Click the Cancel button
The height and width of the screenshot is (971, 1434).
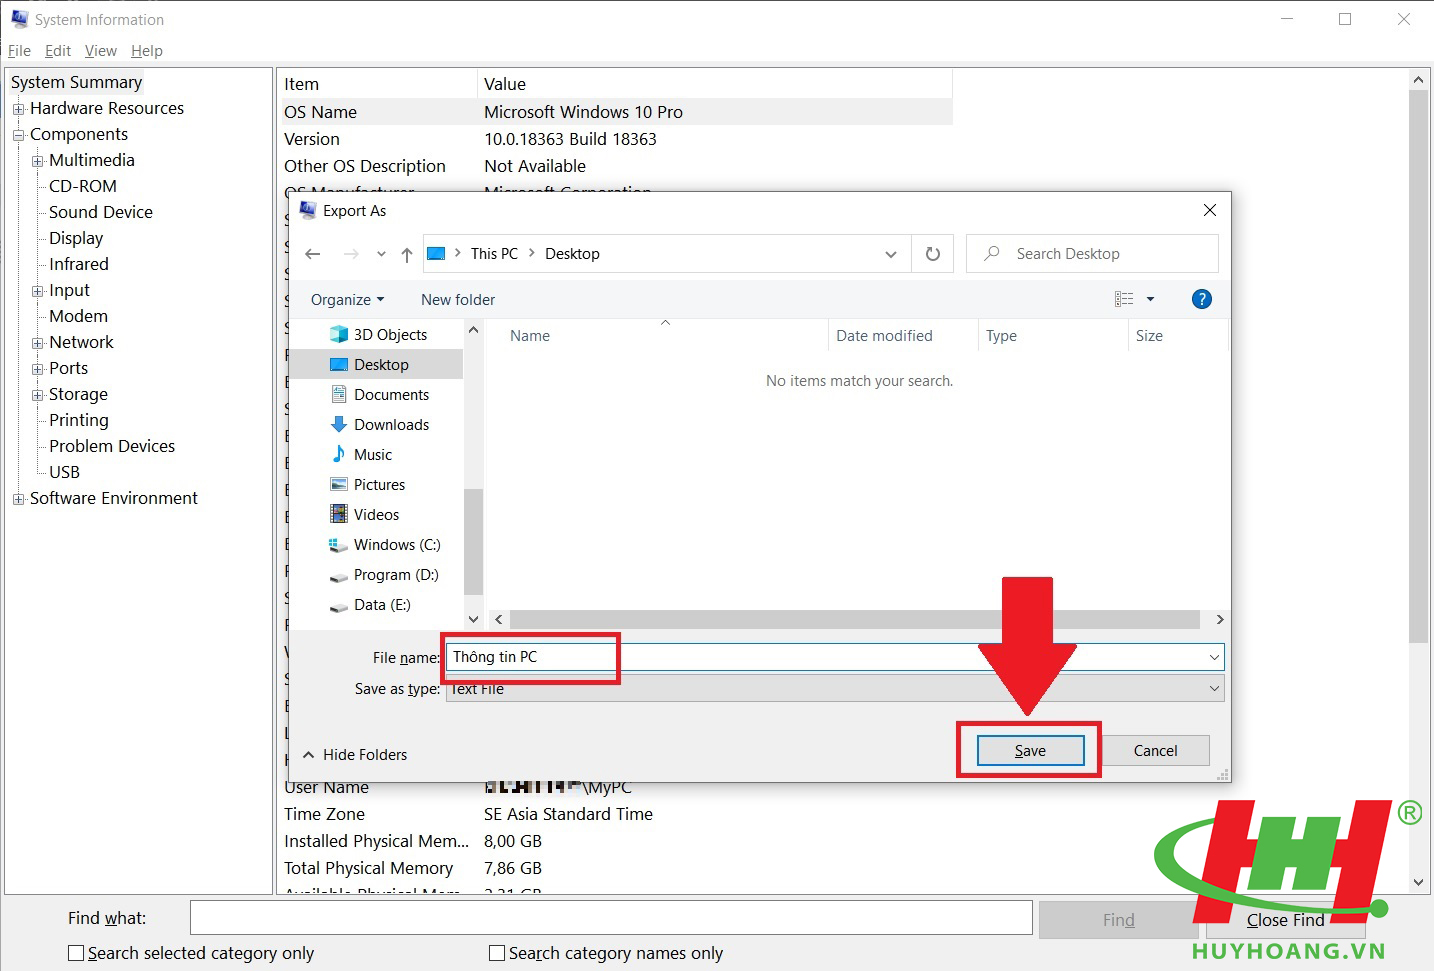(x=1155, y=751)
